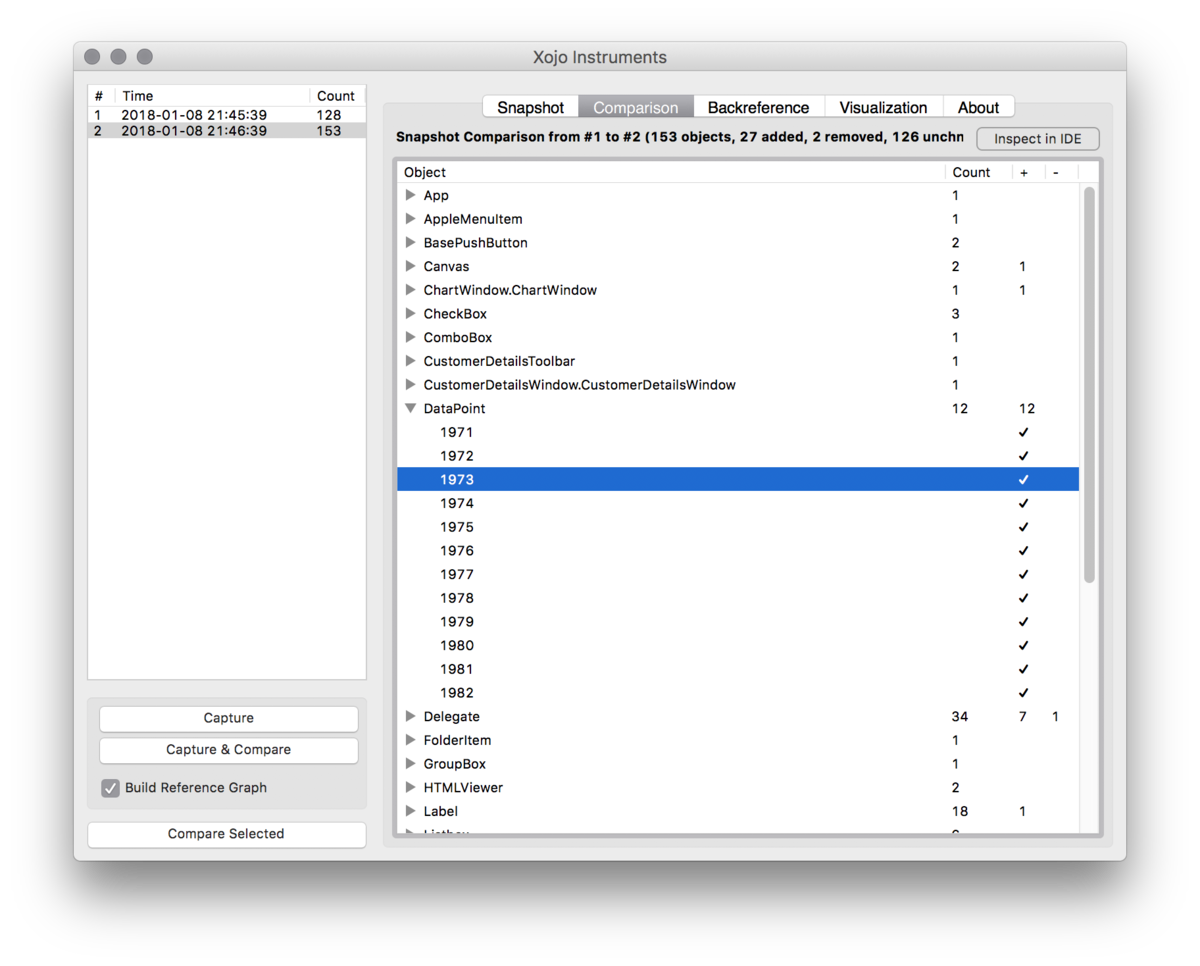Click the Label row count 18
Screen dimensions: 1200x966
(x=960, y=812)
